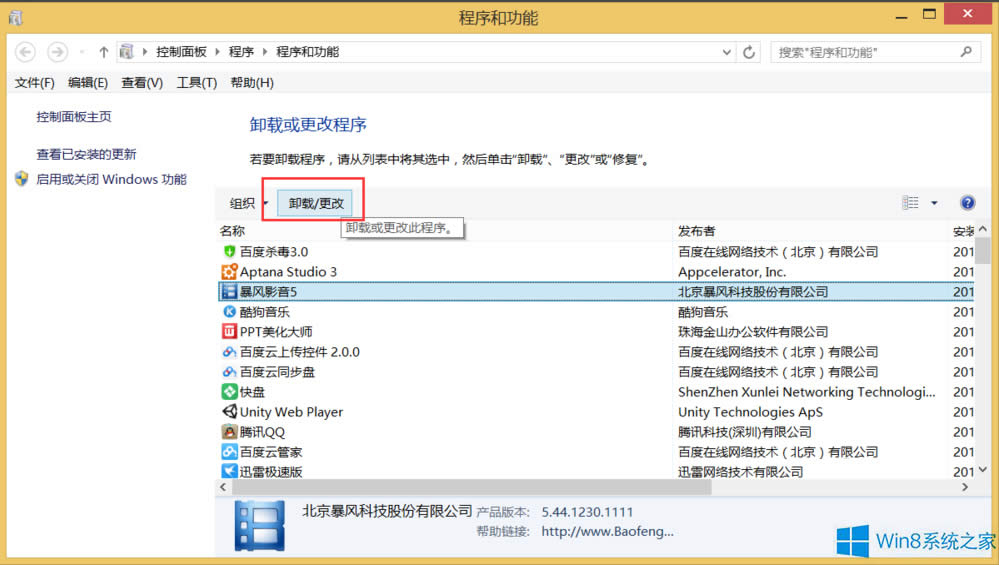Screen dimensions: 999x565
Task: Click publisher ShenZhen Xunlei Networking Technologi...
Action: click(x=807, y=392)
